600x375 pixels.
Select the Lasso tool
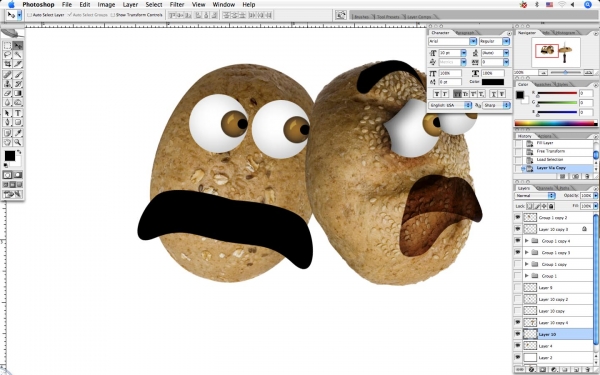7,55
